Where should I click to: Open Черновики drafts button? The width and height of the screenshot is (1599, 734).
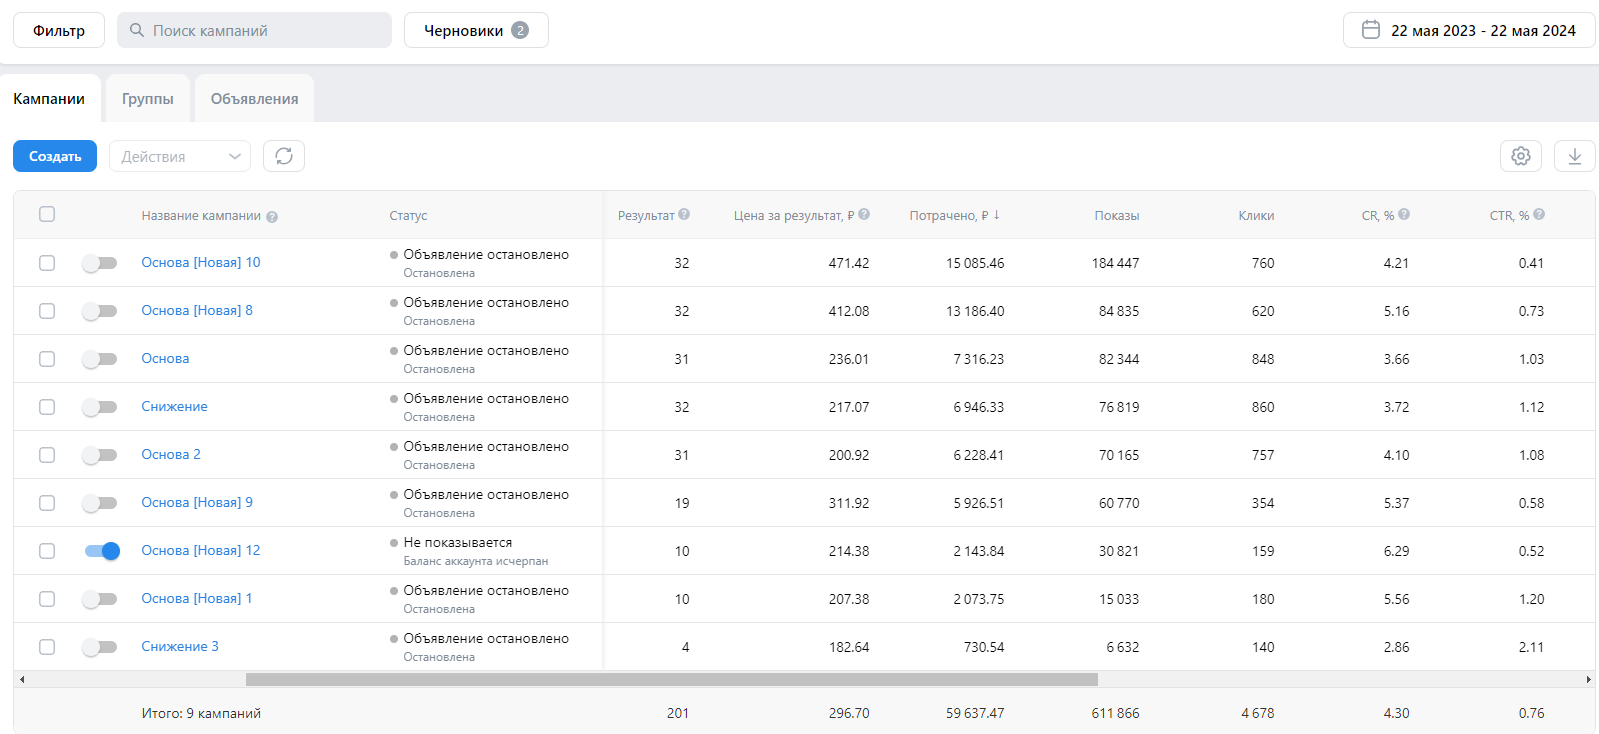pyautogui.click(x=476, y=30)
